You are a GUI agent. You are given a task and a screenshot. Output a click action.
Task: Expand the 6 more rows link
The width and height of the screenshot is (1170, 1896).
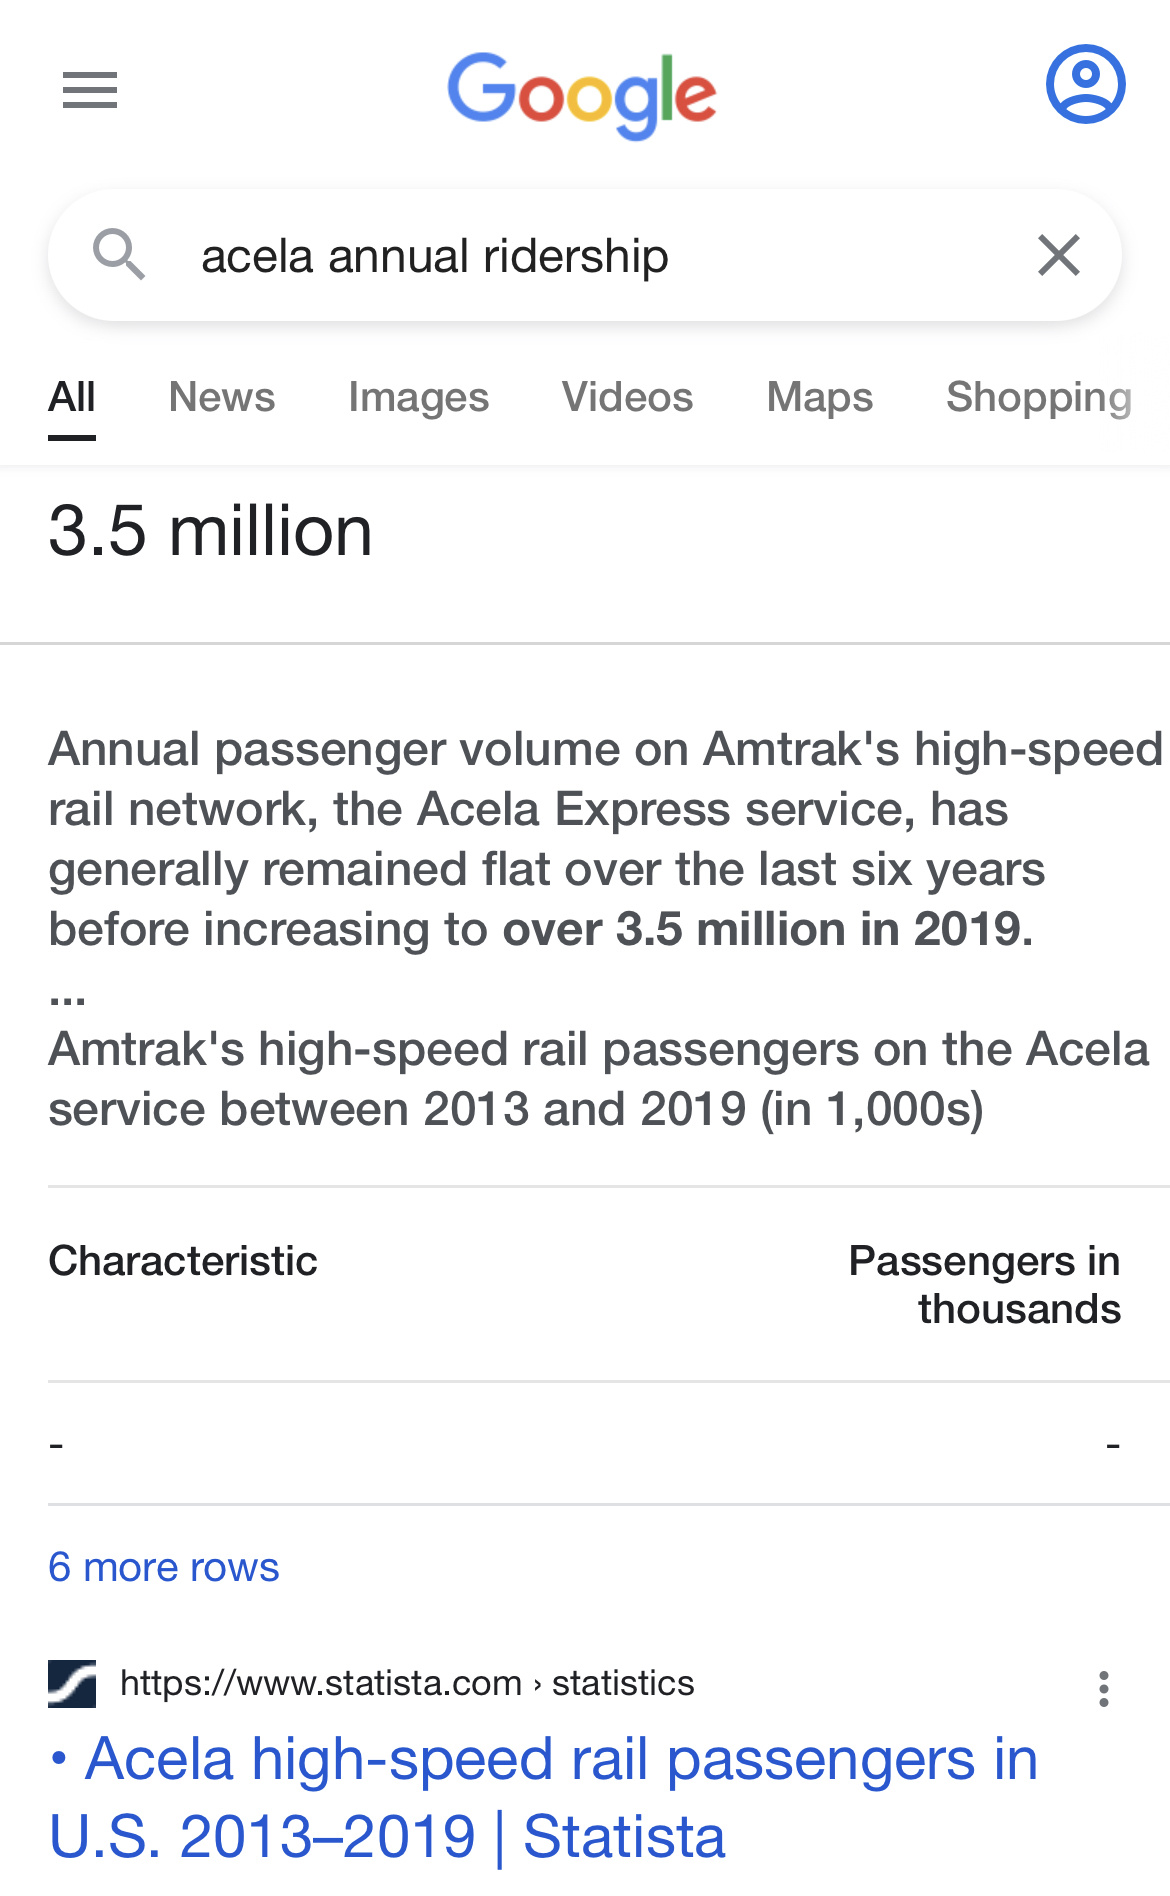164,1567
